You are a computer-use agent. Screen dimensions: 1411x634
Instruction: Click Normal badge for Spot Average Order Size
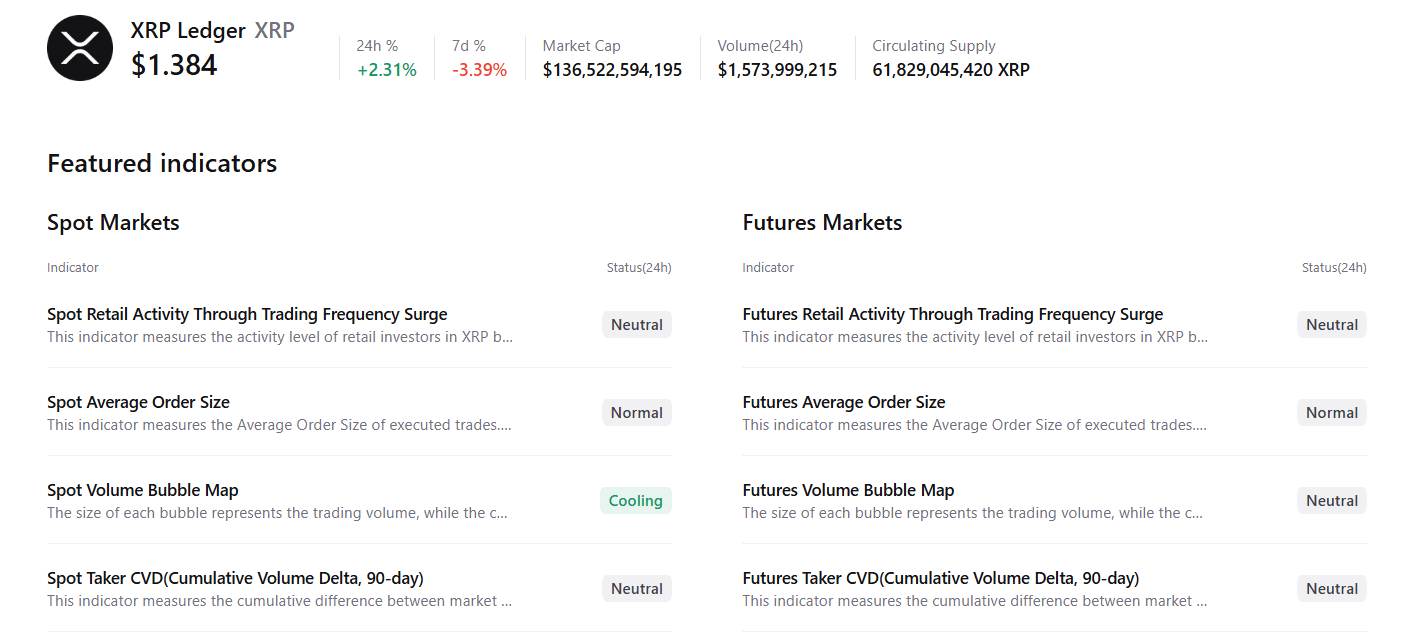(x=637, y=413)
